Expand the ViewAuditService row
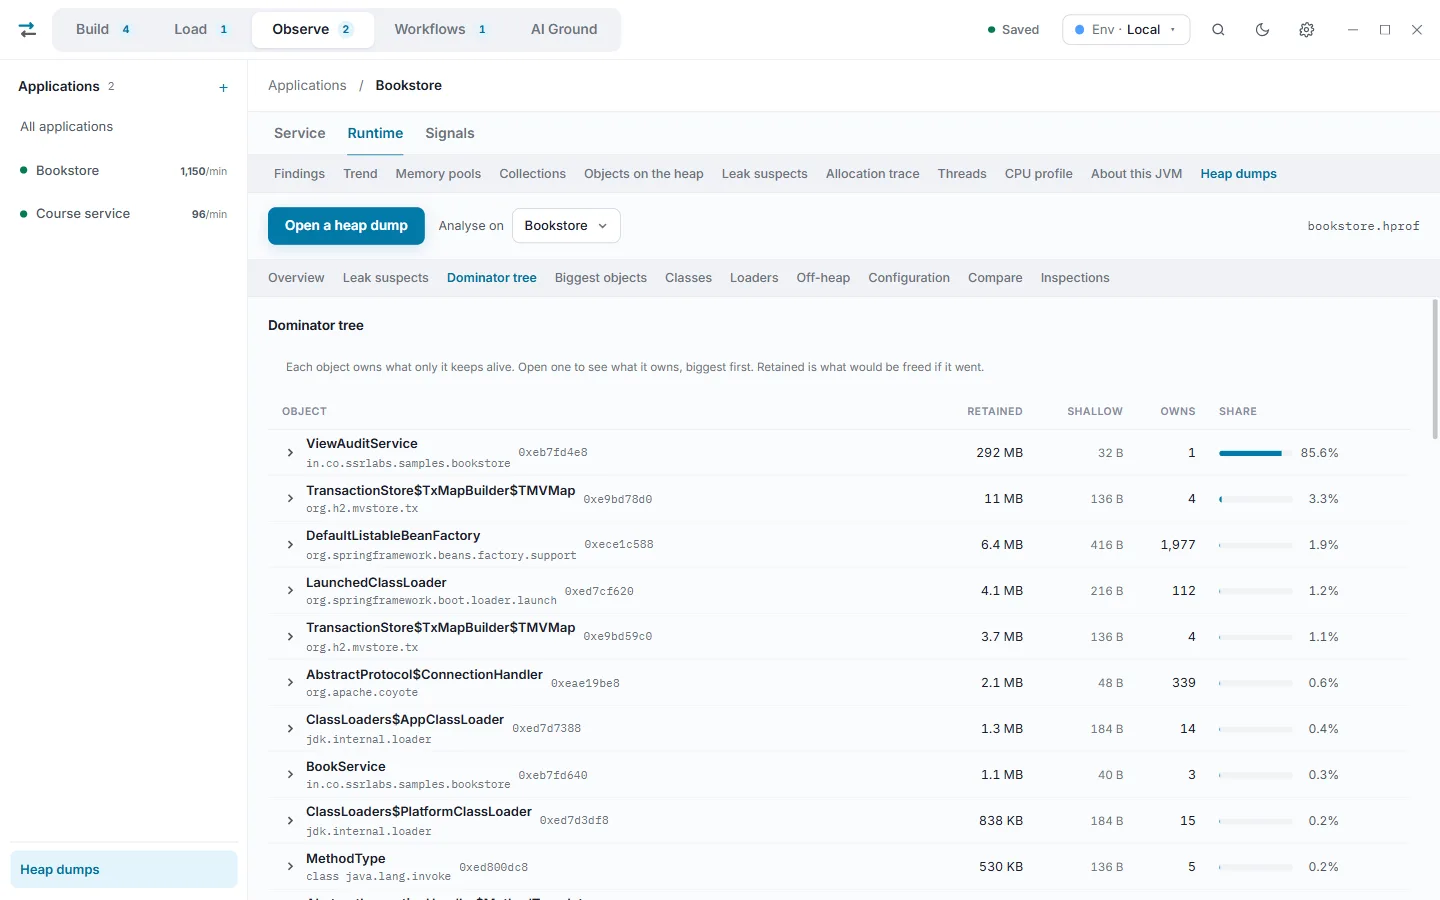This screenshot has height=900, width=1440. click(x=290, y=453)
